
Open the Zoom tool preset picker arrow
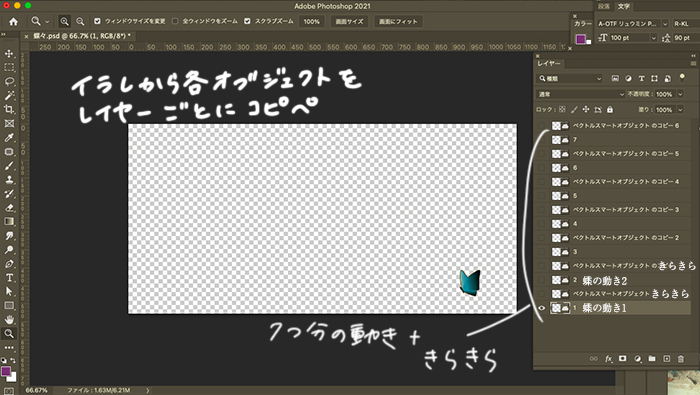pyautogui.click(x=47, y=21)
